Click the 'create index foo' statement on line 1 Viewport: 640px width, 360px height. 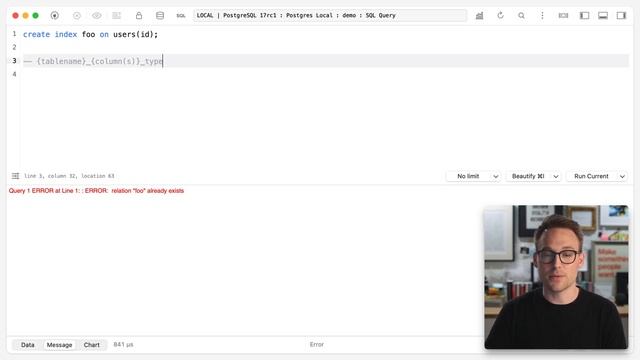tap(90, 34)
